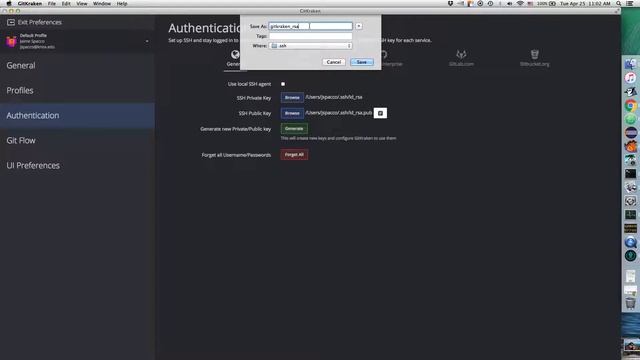The width and height of the screenshot is (640, 360).
Task: Click the date and time in menu bar
Action: (585, 4)
